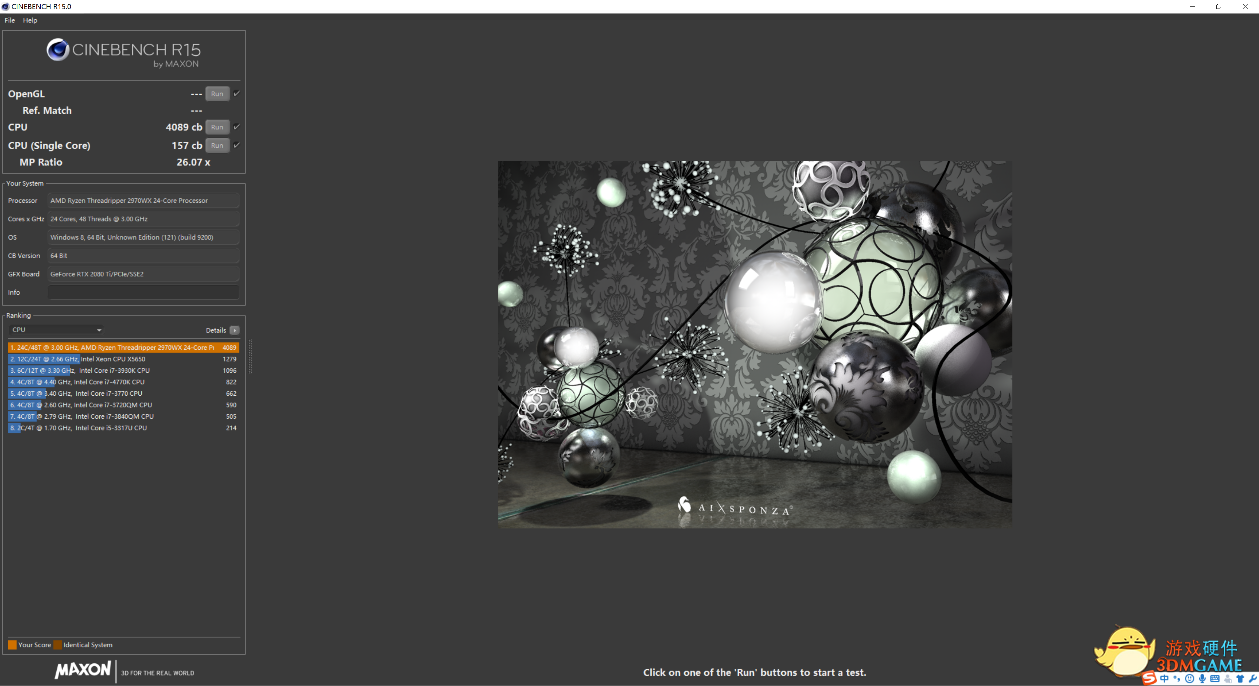
Task: Select the Intel Core i7-3770 ranking row
Action: pos(123,393)
